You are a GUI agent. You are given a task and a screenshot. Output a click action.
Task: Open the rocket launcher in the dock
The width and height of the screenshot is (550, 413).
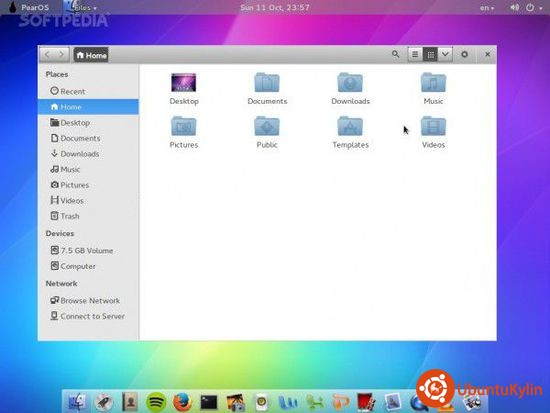[x=104, y=402]
